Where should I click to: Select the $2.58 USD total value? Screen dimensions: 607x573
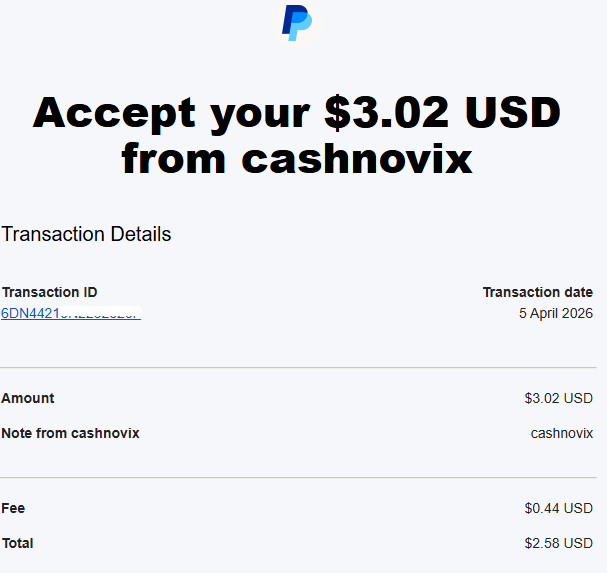coord(559,543)
